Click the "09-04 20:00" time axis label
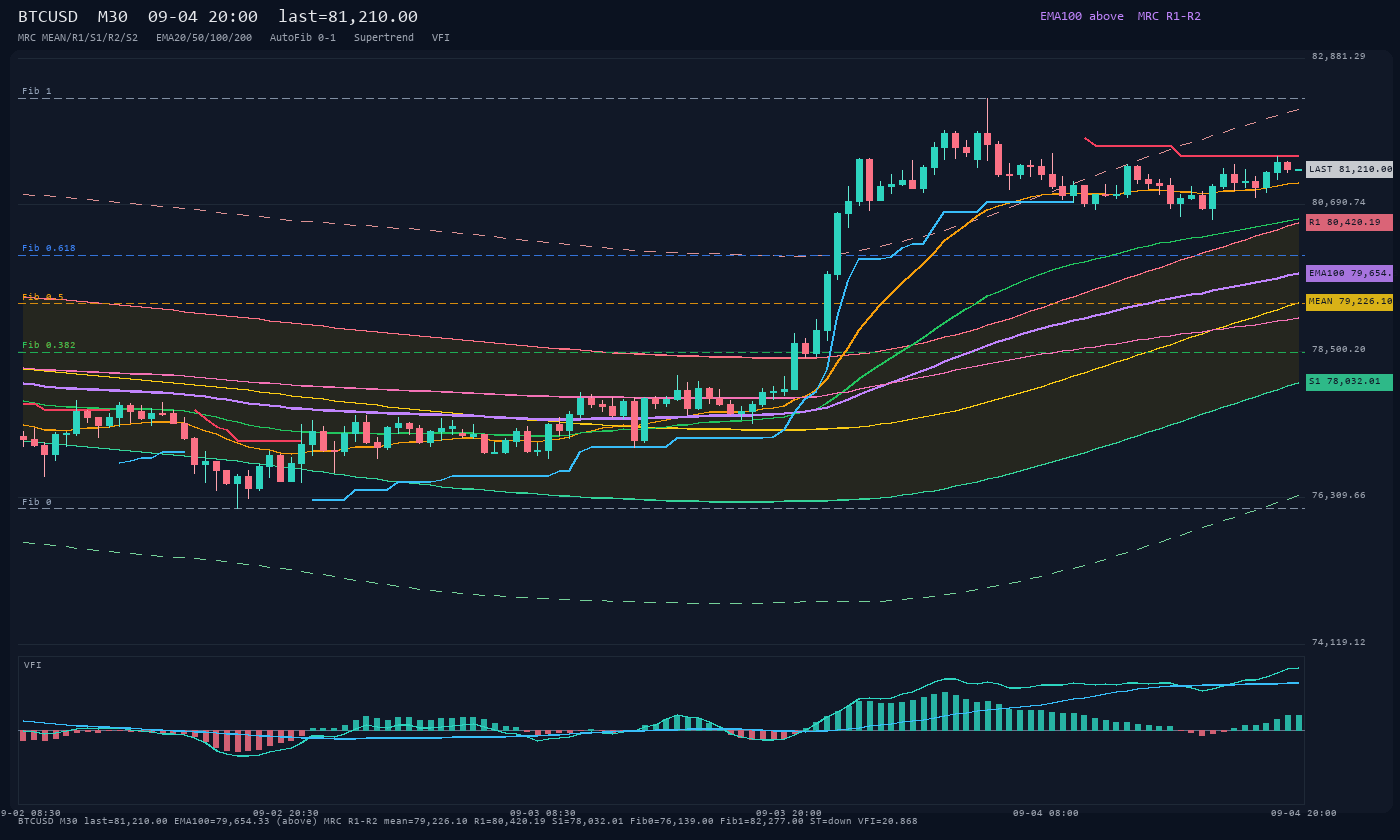1400x840 pixels. click(1303, 813)
